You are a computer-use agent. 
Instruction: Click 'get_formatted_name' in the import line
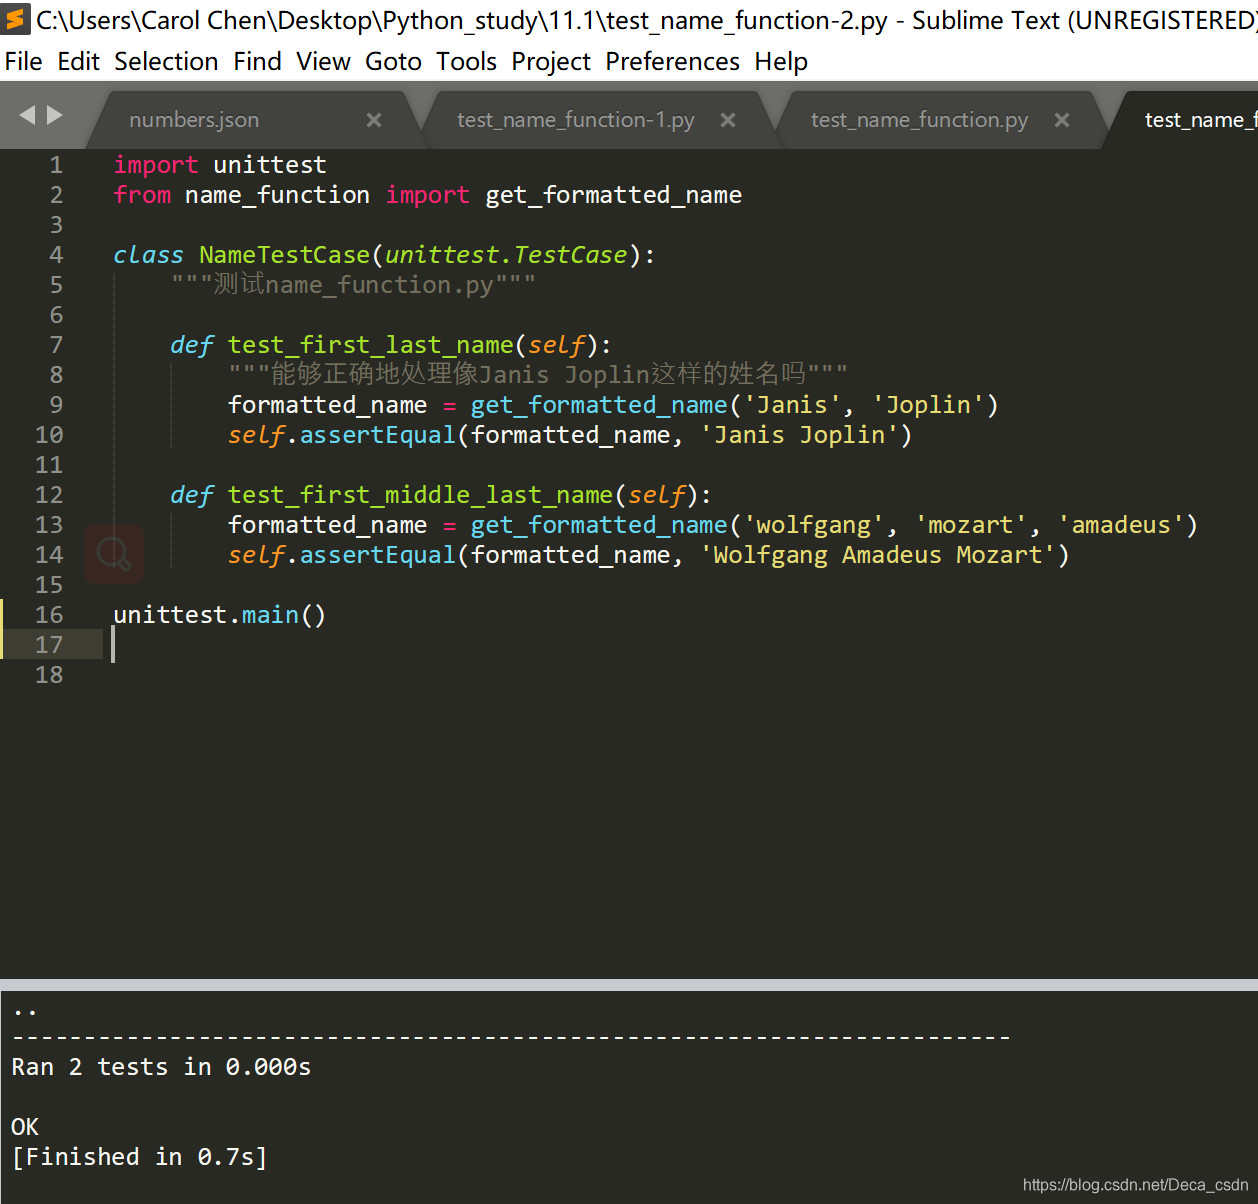point(613,195)
